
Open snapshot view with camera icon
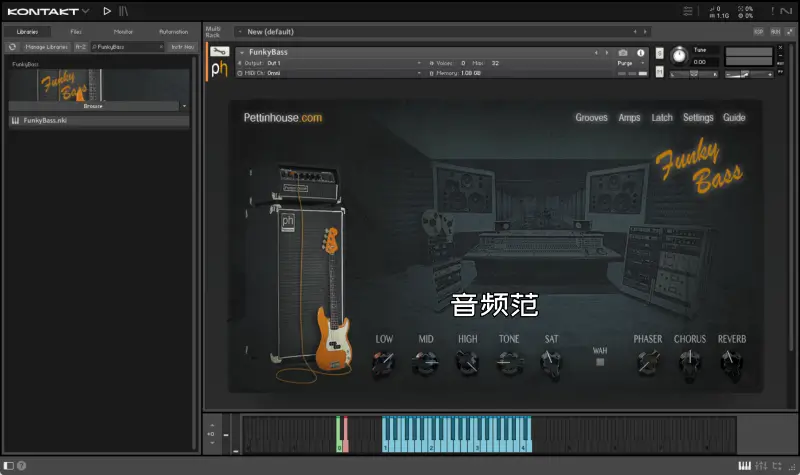[x=623, y=53]
